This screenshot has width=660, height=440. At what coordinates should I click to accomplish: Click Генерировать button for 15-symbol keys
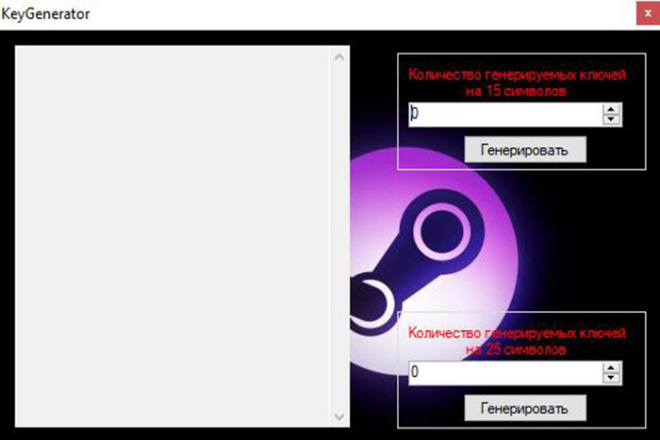525,149
